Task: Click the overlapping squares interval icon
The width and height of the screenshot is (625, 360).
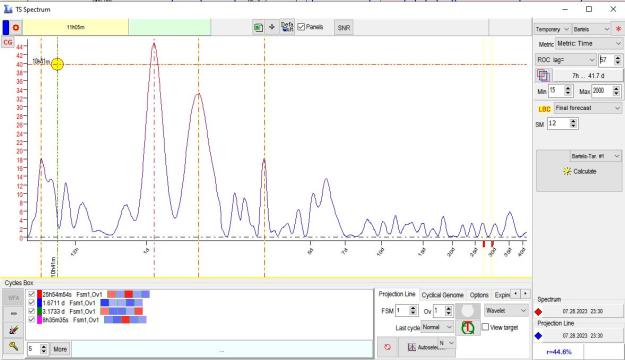Action: tap(543, 75)
